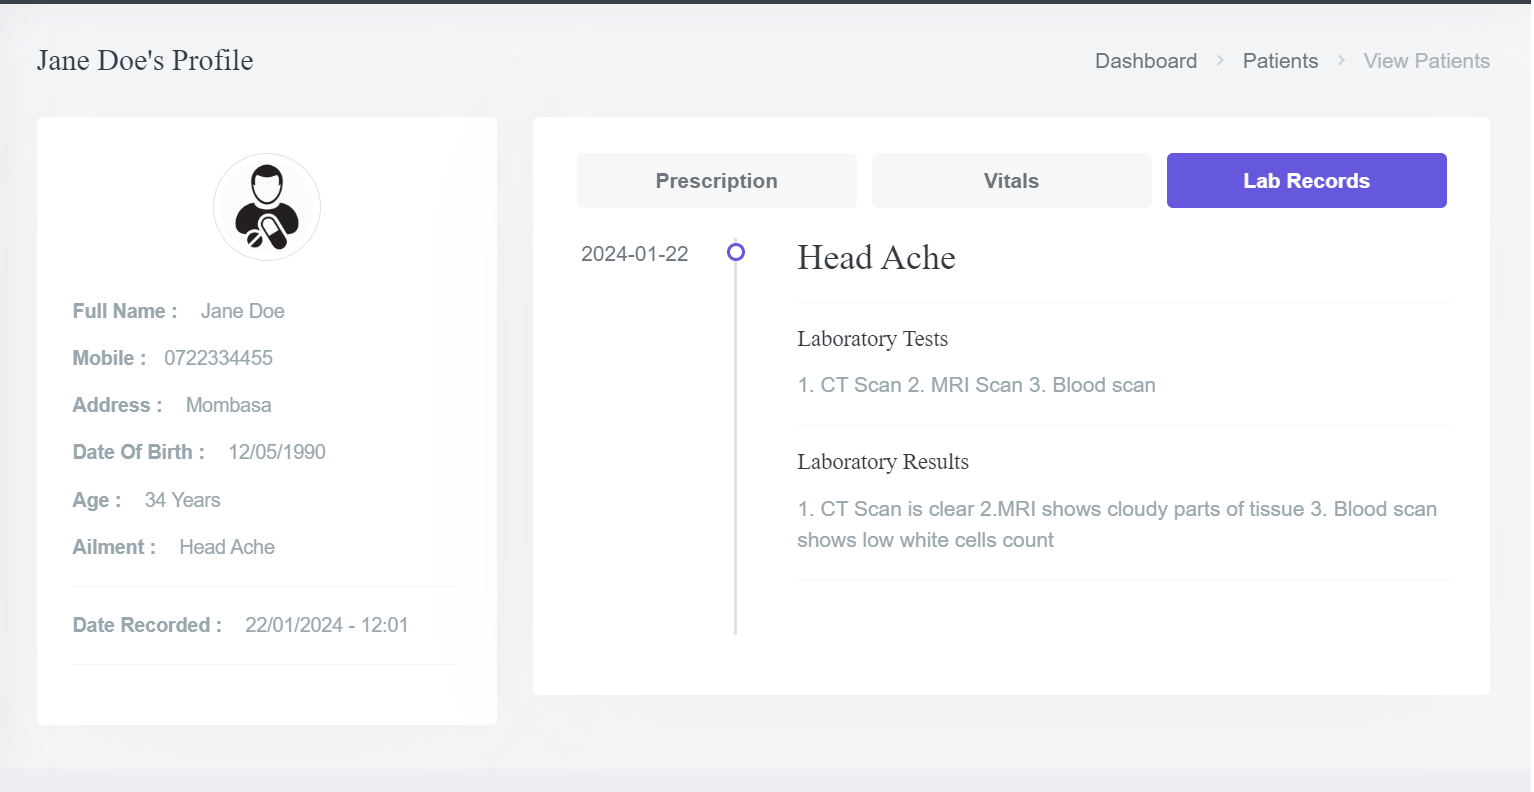Click the Jane Doe's Profile title
Image resolution: width=1534 pixels, height=792 pixels.
coord(145,60)
